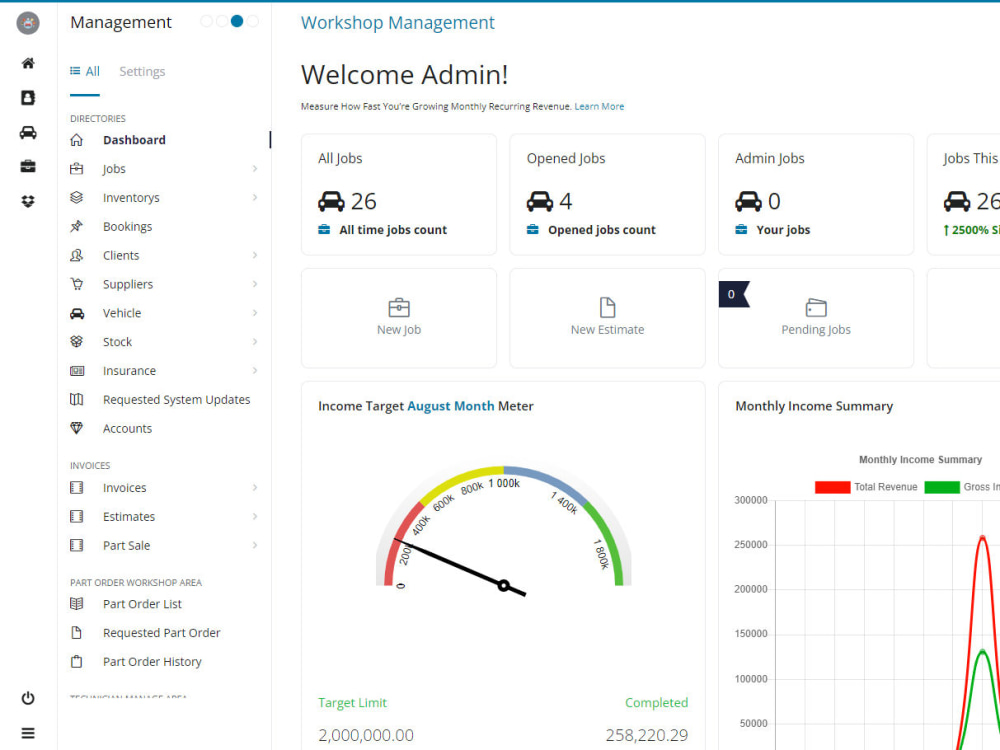
Task: Click the Learn More link
Action: coord(599,107)
